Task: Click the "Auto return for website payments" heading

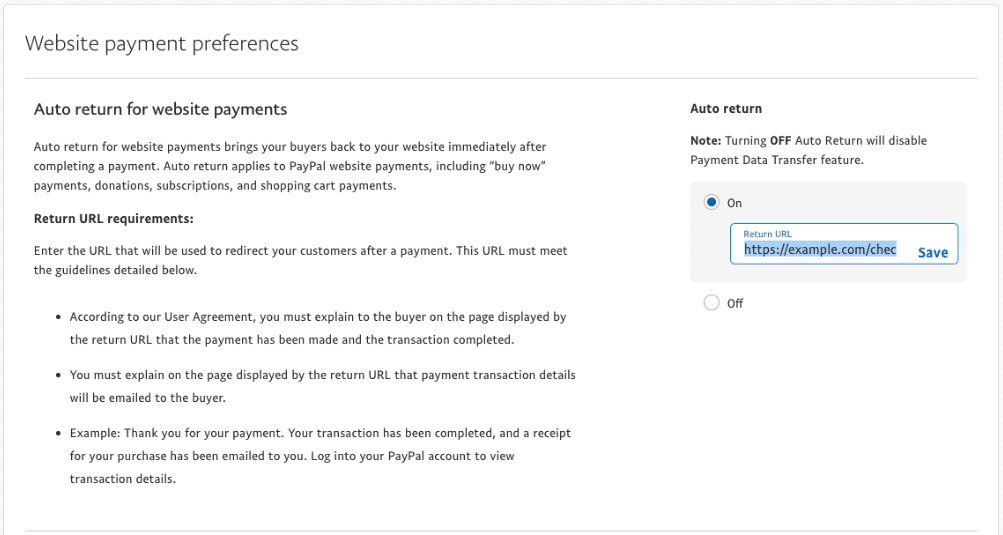Action: coord(161,109)
